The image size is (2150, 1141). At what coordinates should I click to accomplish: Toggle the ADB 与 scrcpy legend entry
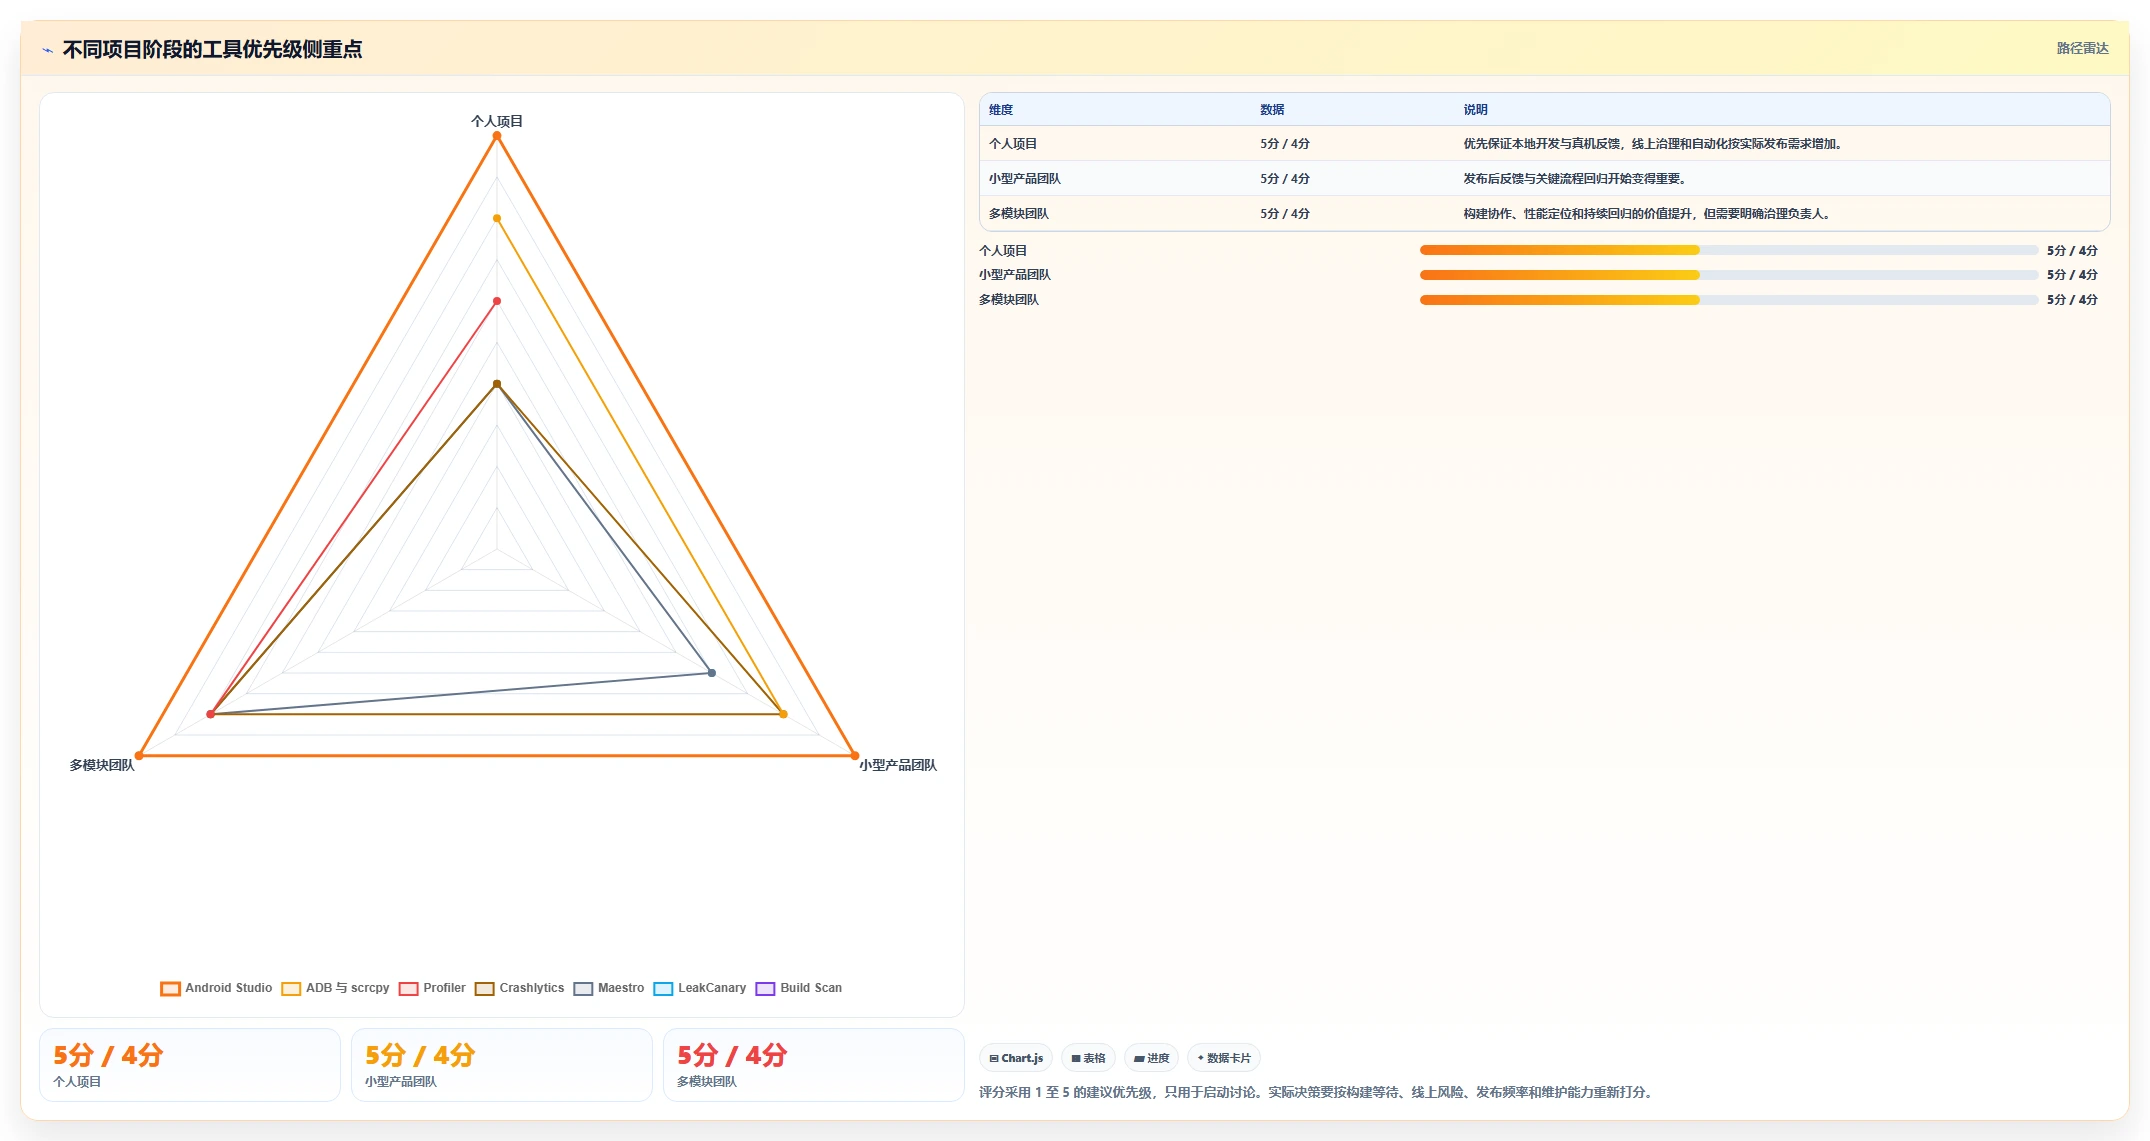pyautogui.click(x=335, y=988)
